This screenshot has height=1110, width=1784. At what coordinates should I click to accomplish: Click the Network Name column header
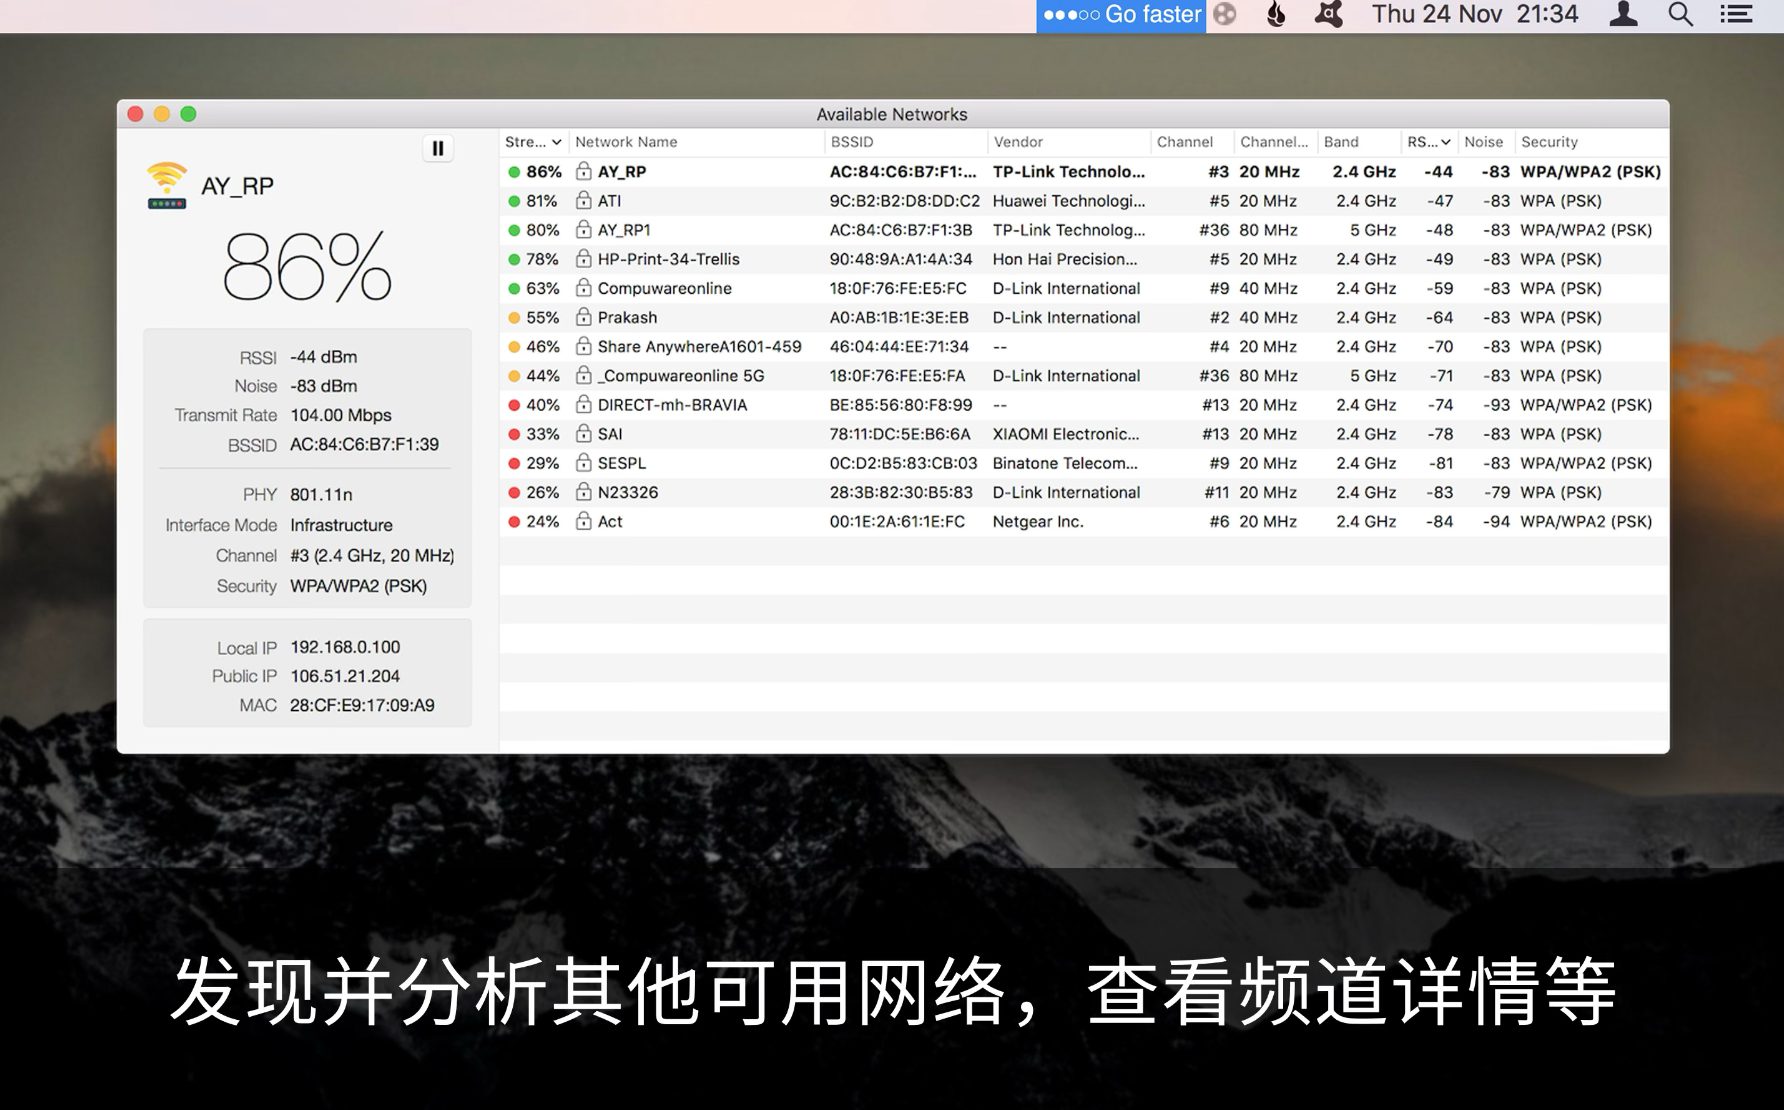pyautogui.click(x=626, y=142)
